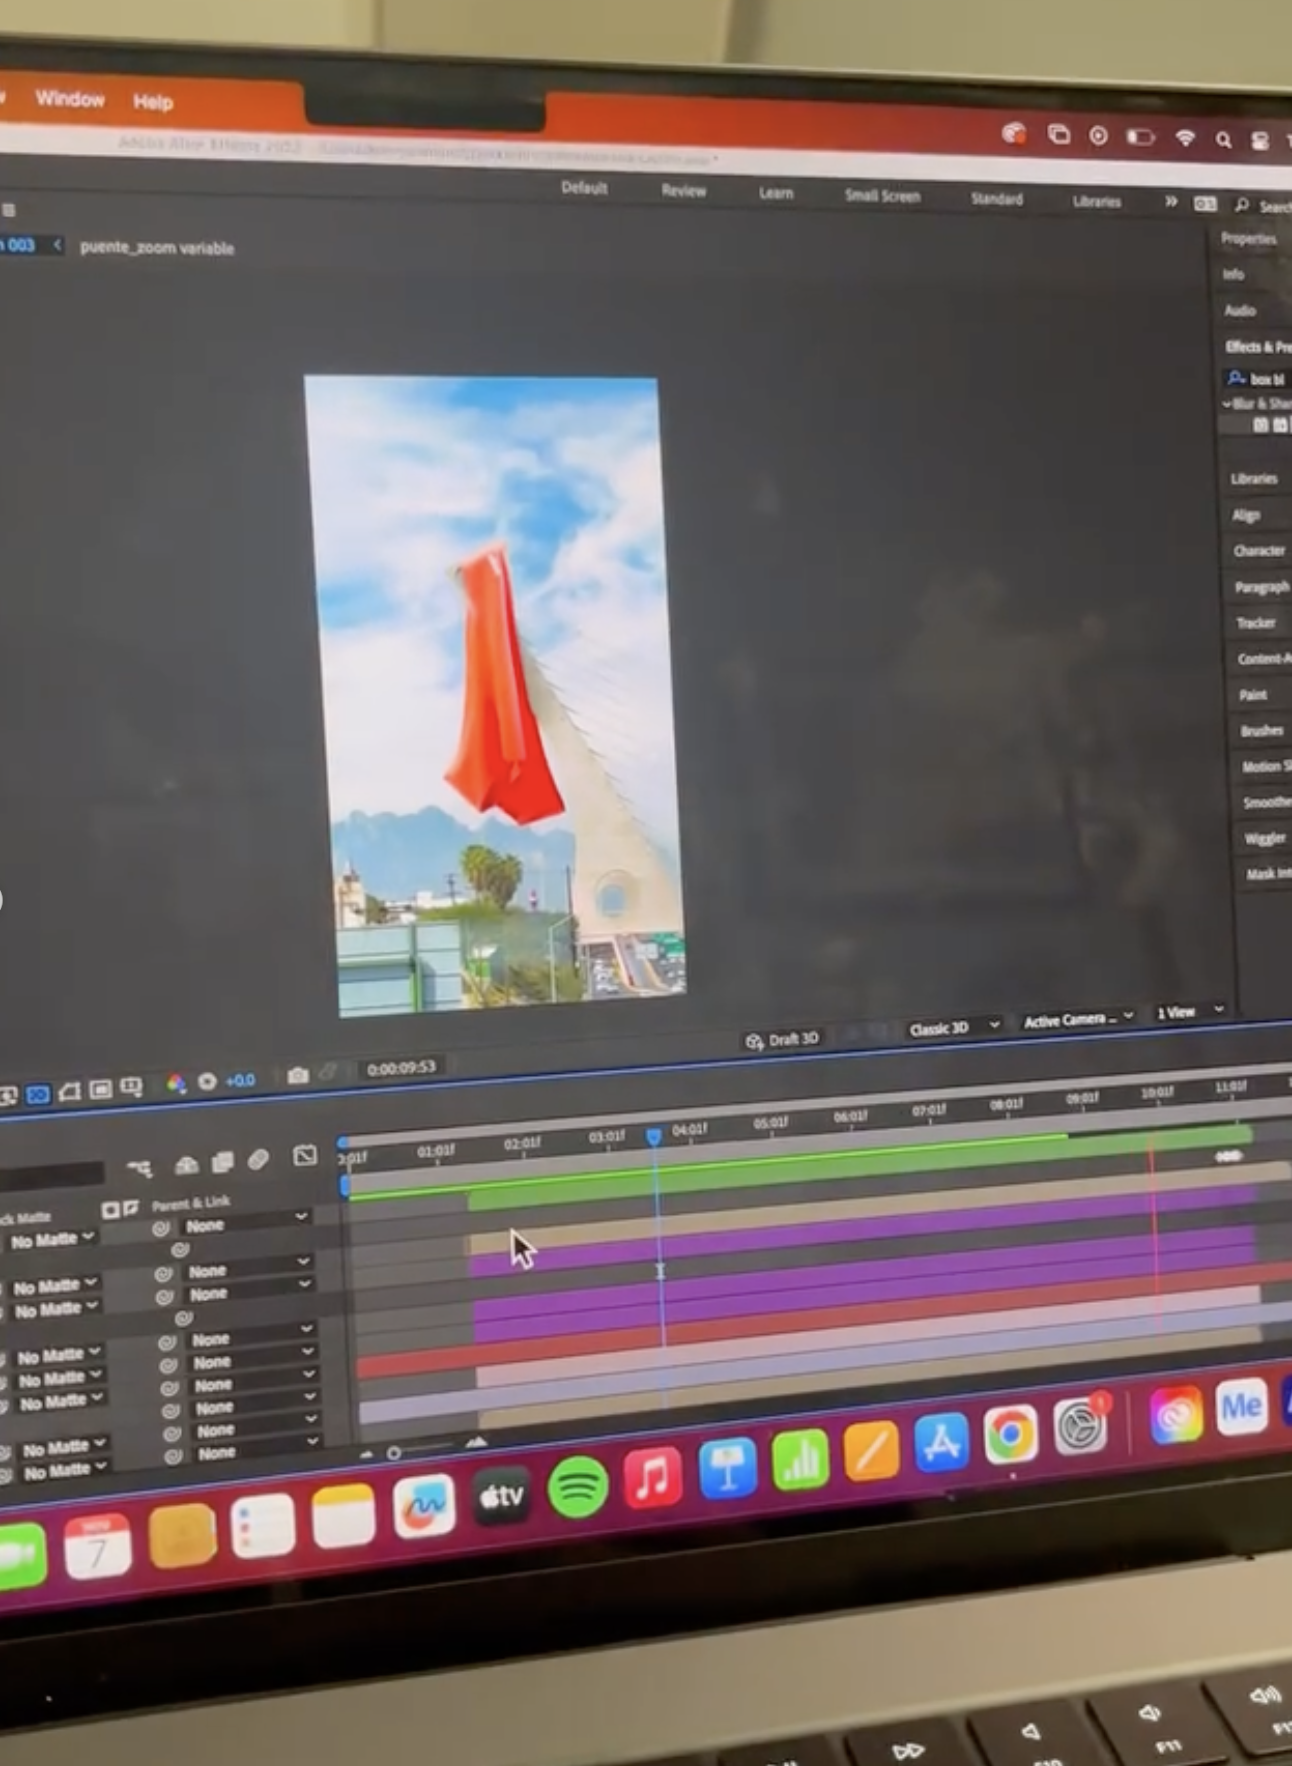The width and height of the screenshot is (1292, 1766).
Task: Open the Graph Editor
Action: (305, 1156)
